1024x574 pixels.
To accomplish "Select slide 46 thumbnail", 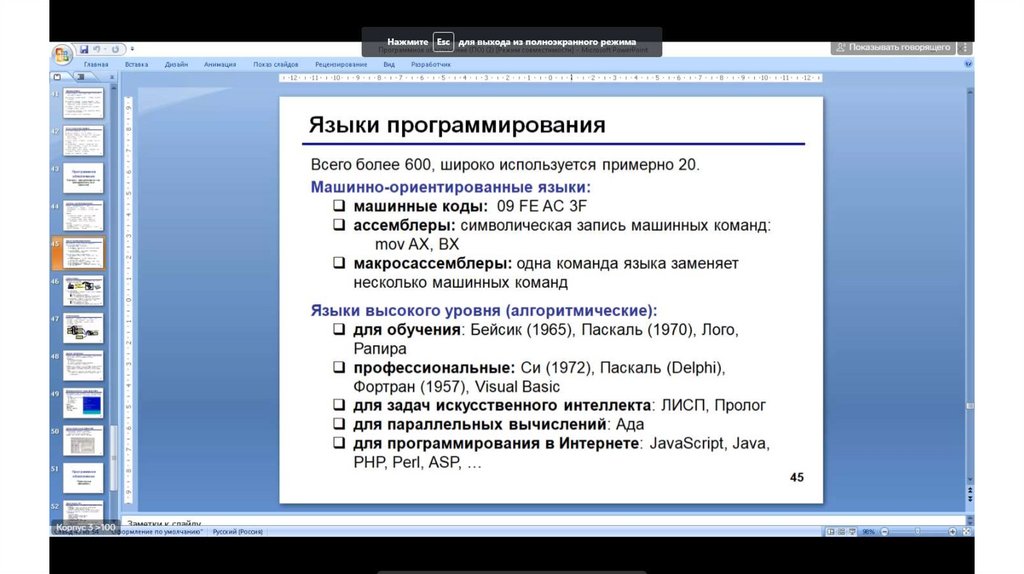I will pyautogui.click(x=84, y=291).
